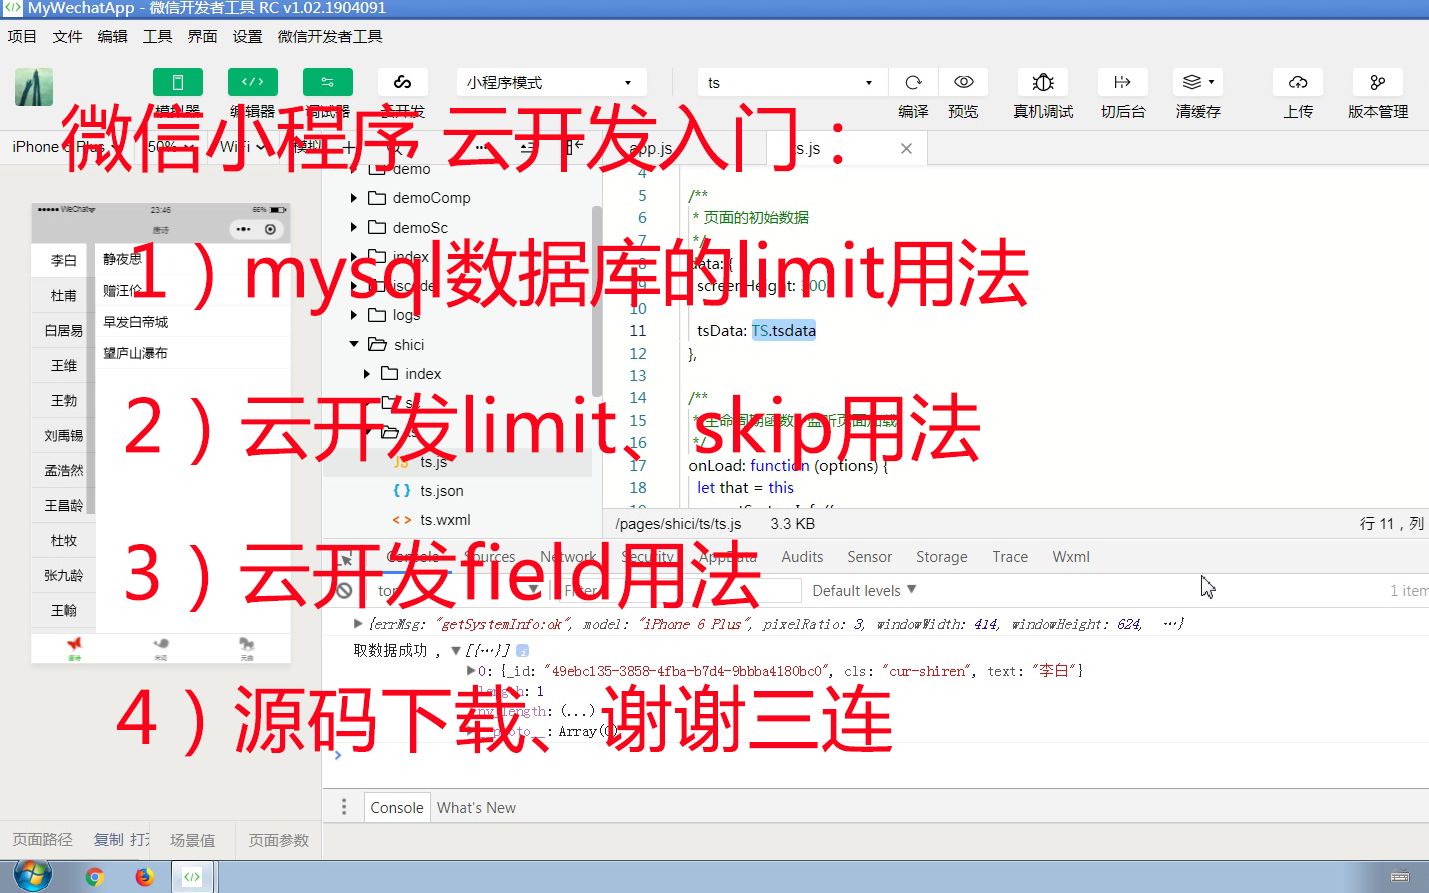This screenshot has width=1429, height=893.
Task: Open the 项目 menu
Action: pos(22,36)
